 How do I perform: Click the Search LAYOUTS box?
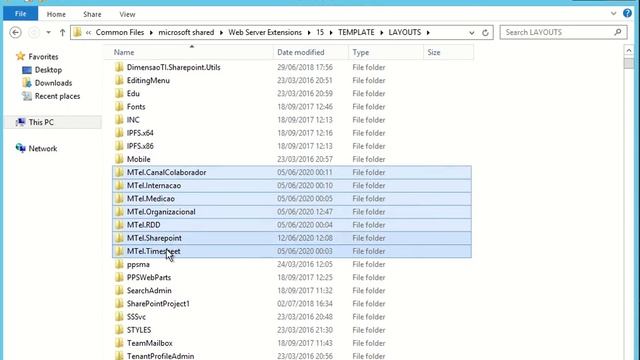(x=563, y=32)
